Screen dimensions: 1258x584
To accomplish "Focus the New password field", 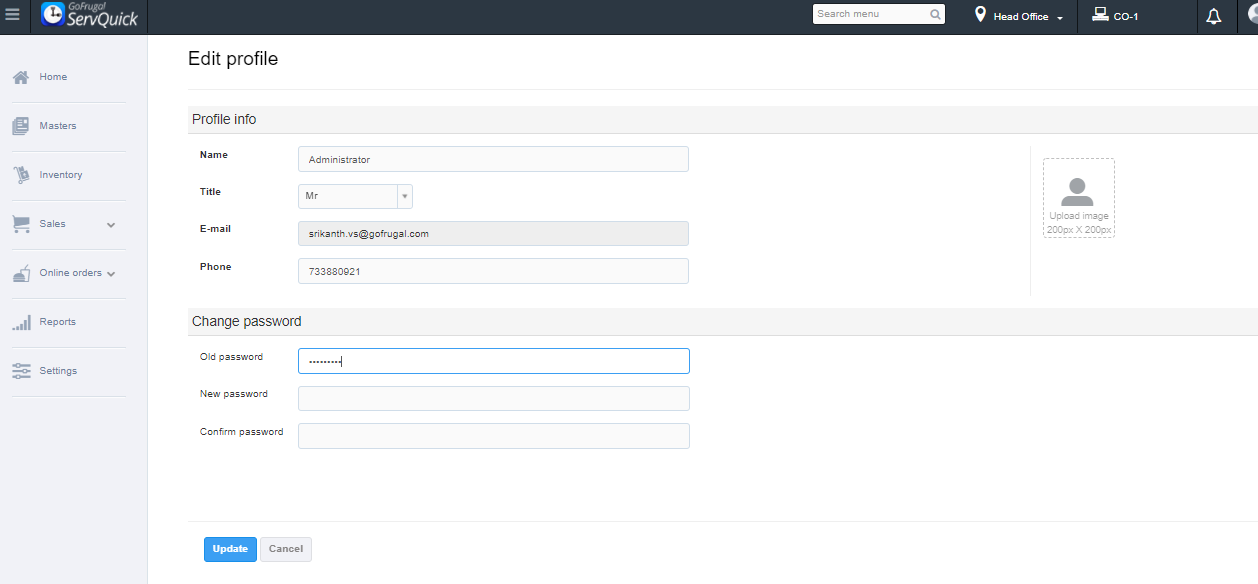I will pos(493,398).
